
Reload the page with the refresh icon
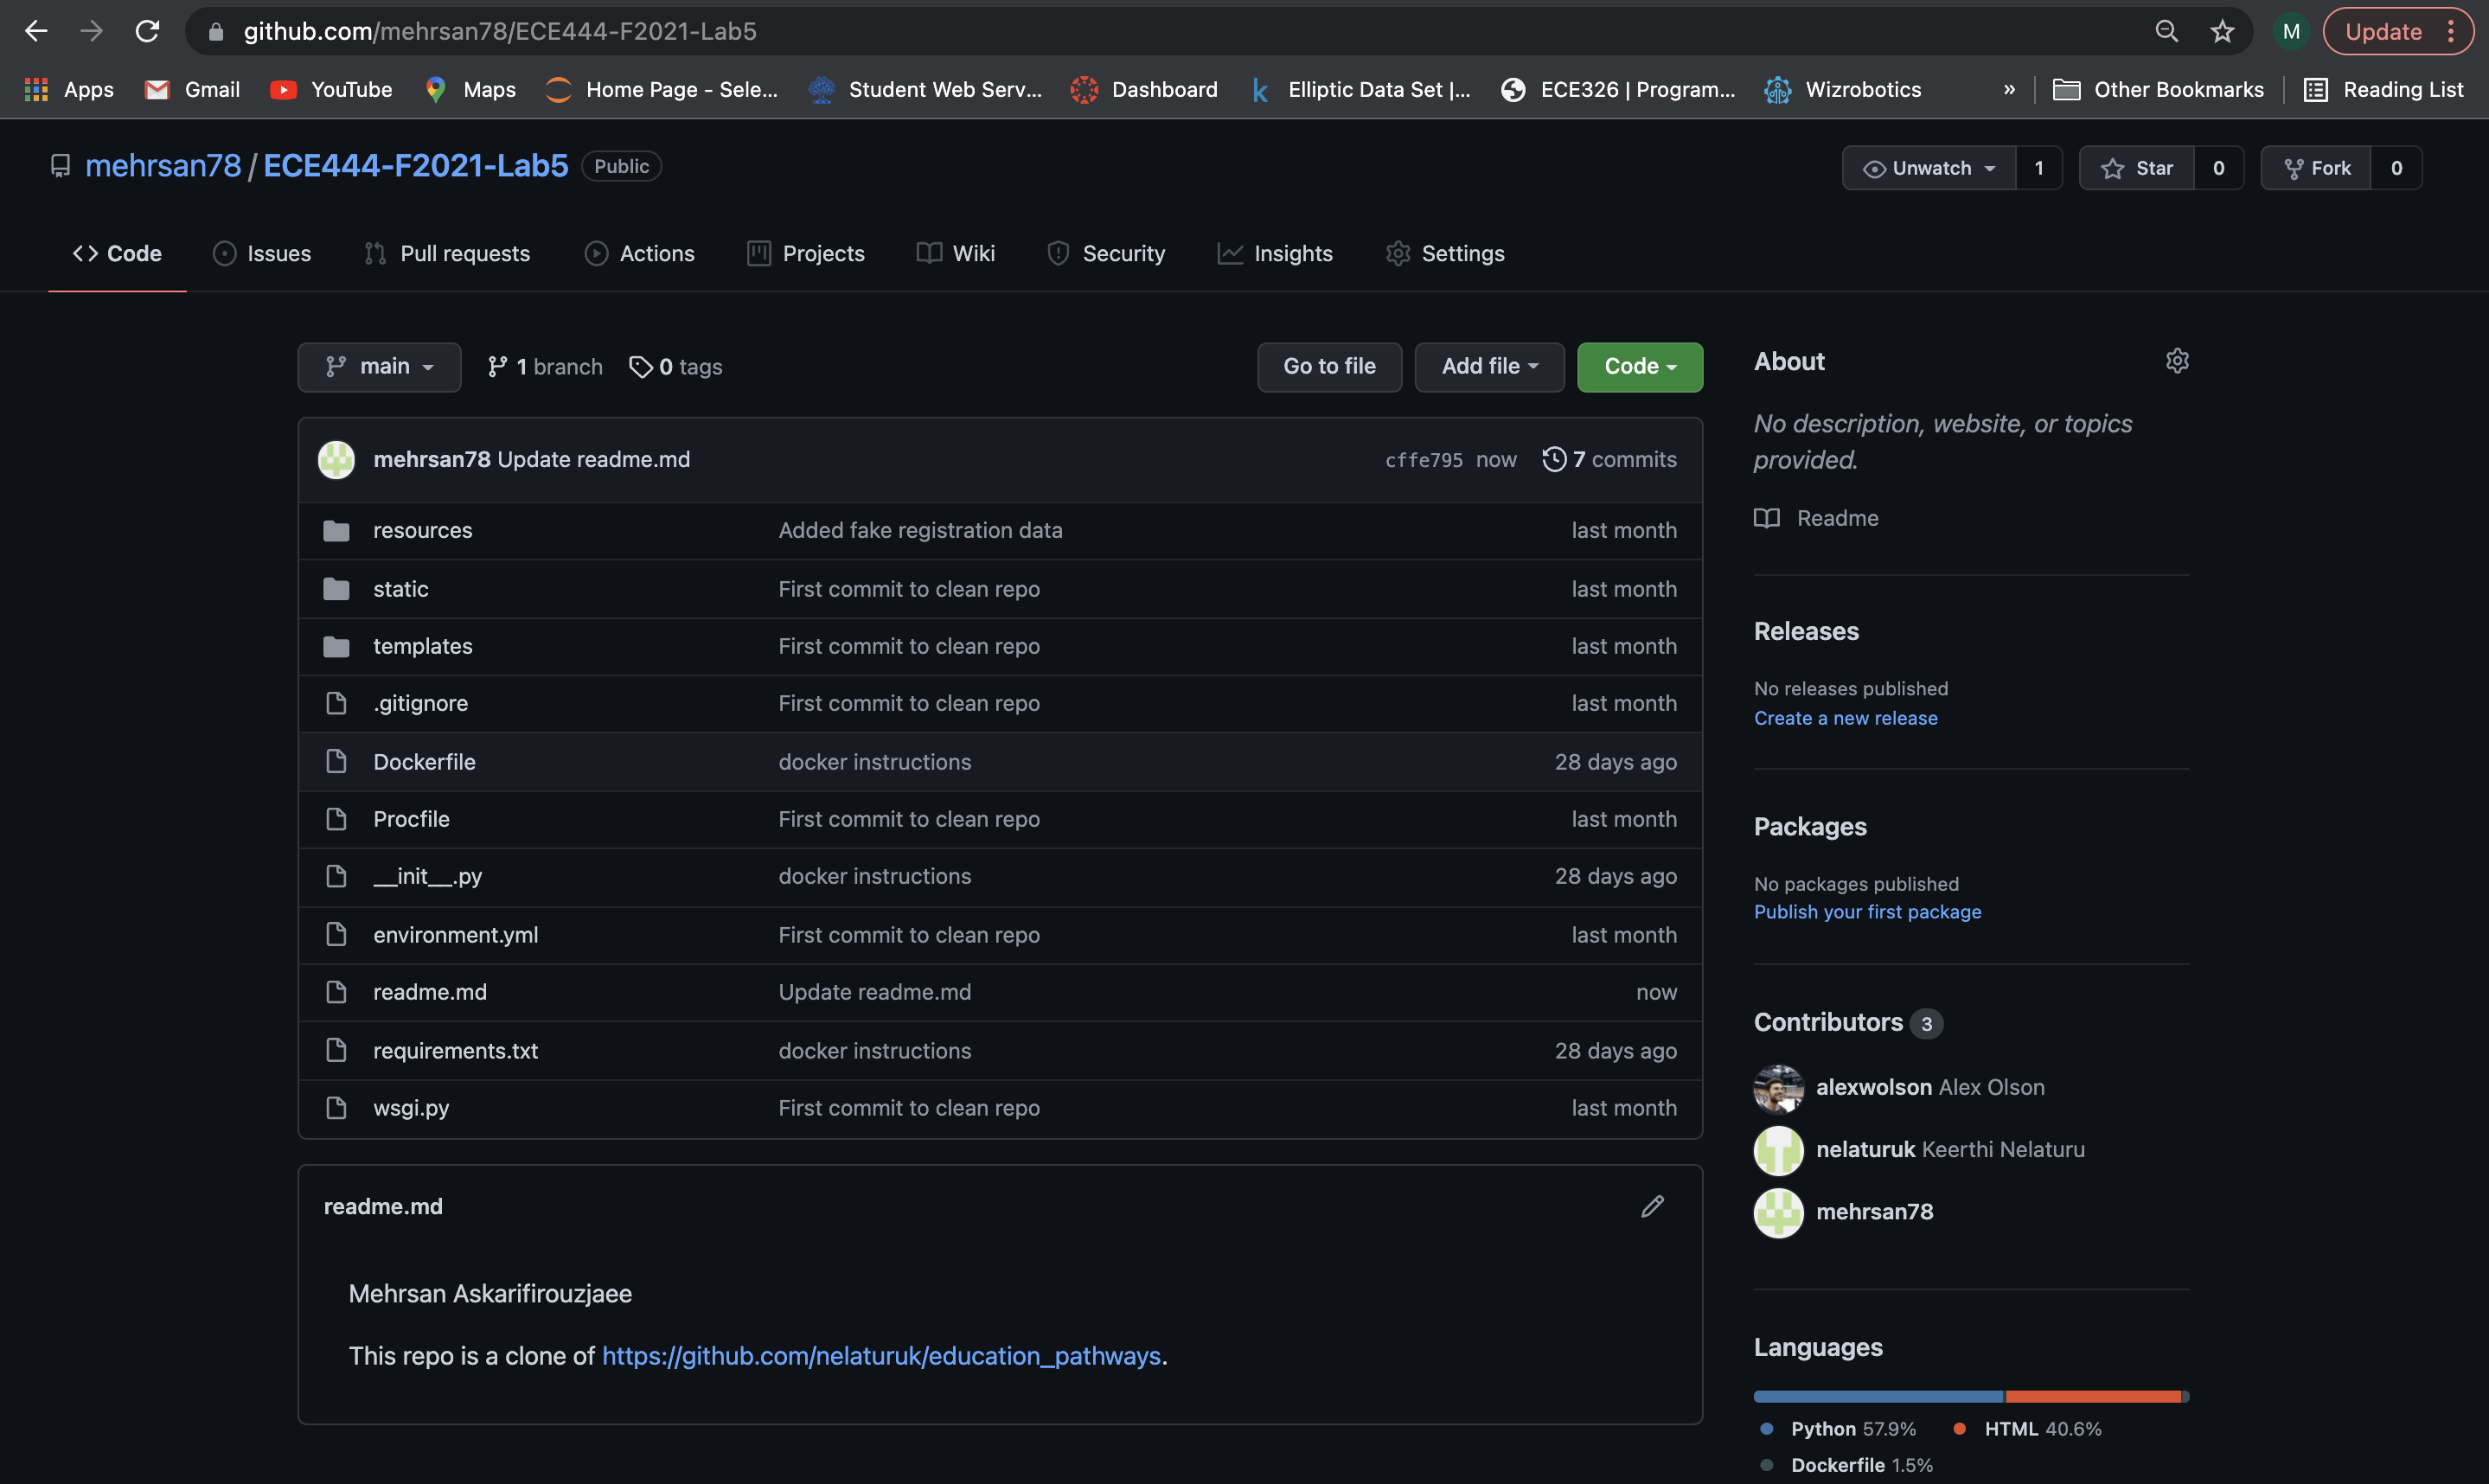(147, 31)
